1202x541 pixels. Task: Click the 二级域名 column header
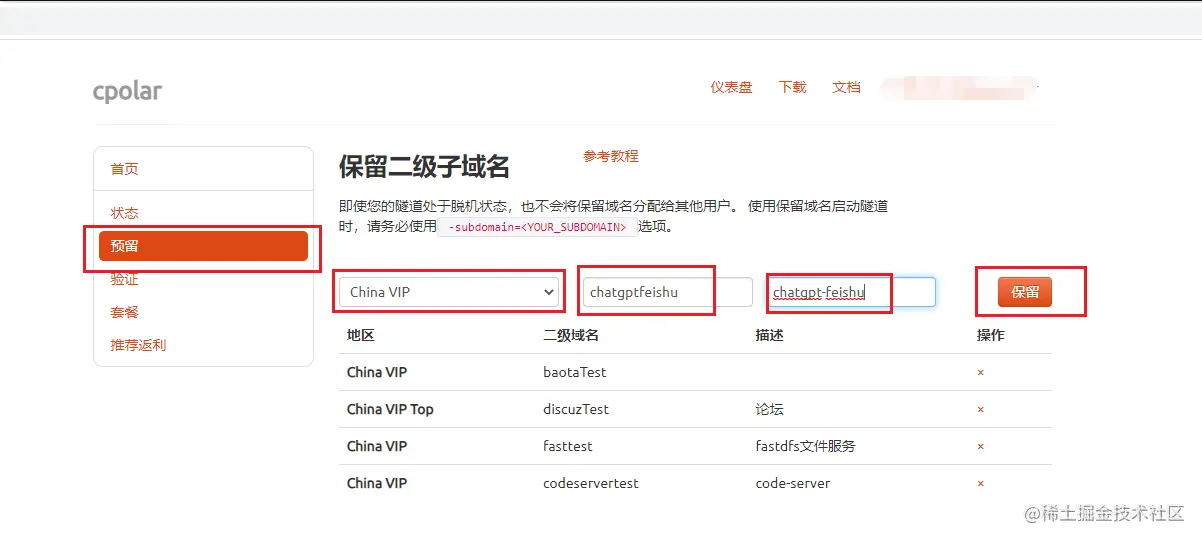click(x=571, y=335)
